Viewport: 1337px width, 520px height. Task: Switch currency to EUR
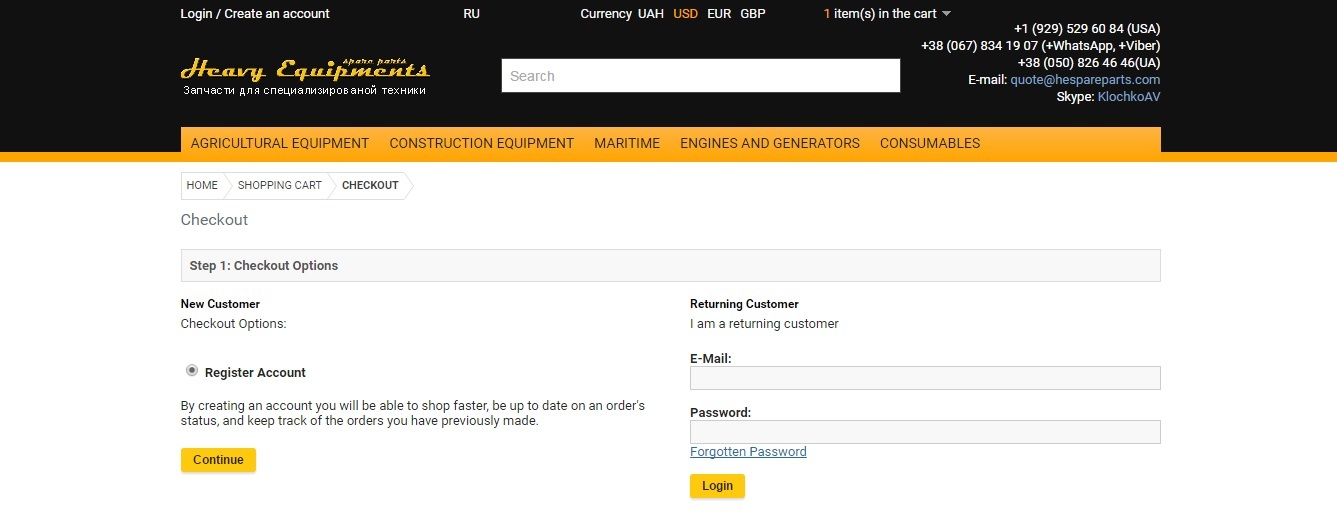[x=719, y=14]
